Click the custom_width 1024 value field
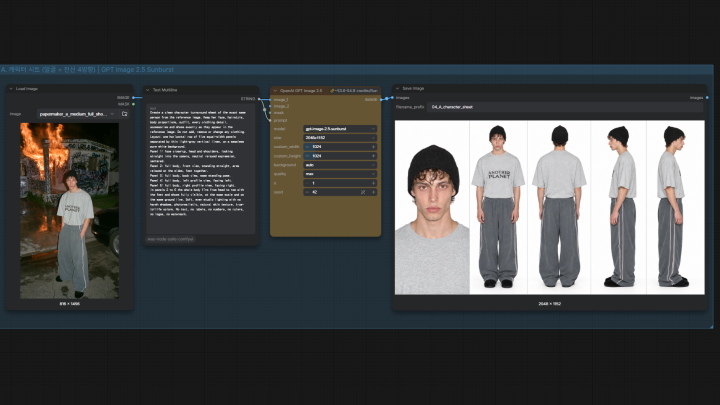The image size is (720, 405). [x=340, y=147]
